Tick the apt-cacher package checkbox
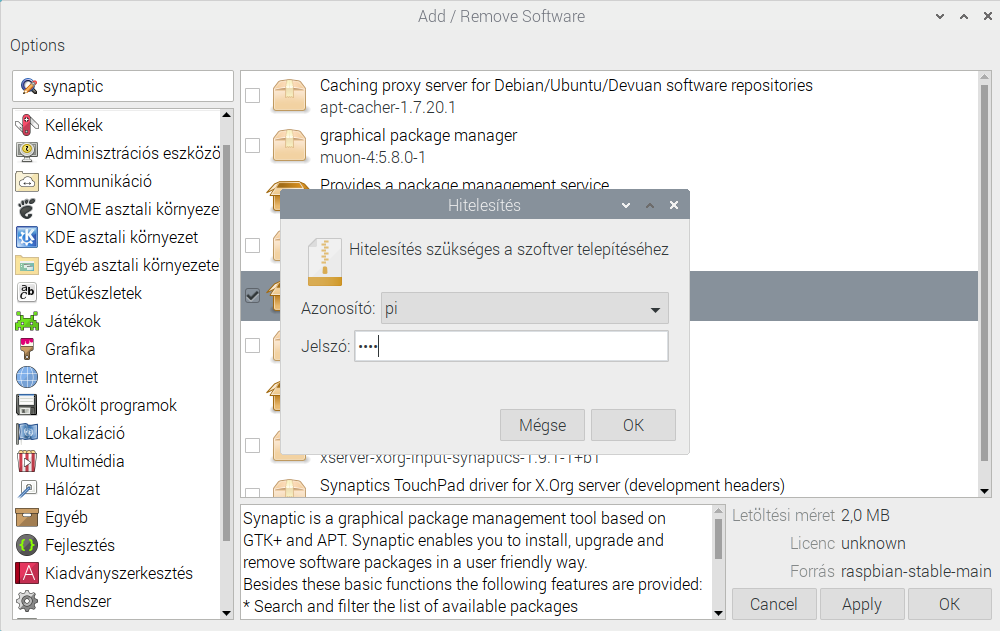The image size is (1000, 631). point(253,96)
